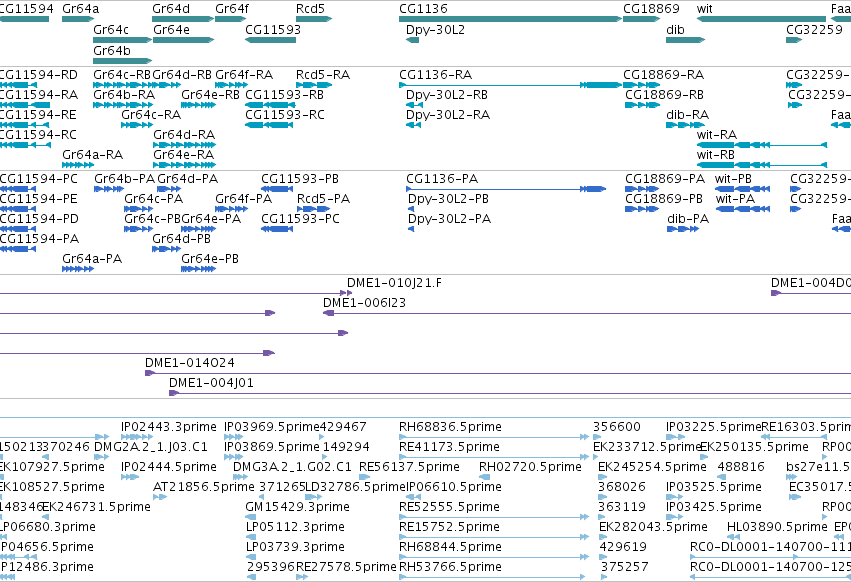Select the CG1136-RA transcript

510,85
